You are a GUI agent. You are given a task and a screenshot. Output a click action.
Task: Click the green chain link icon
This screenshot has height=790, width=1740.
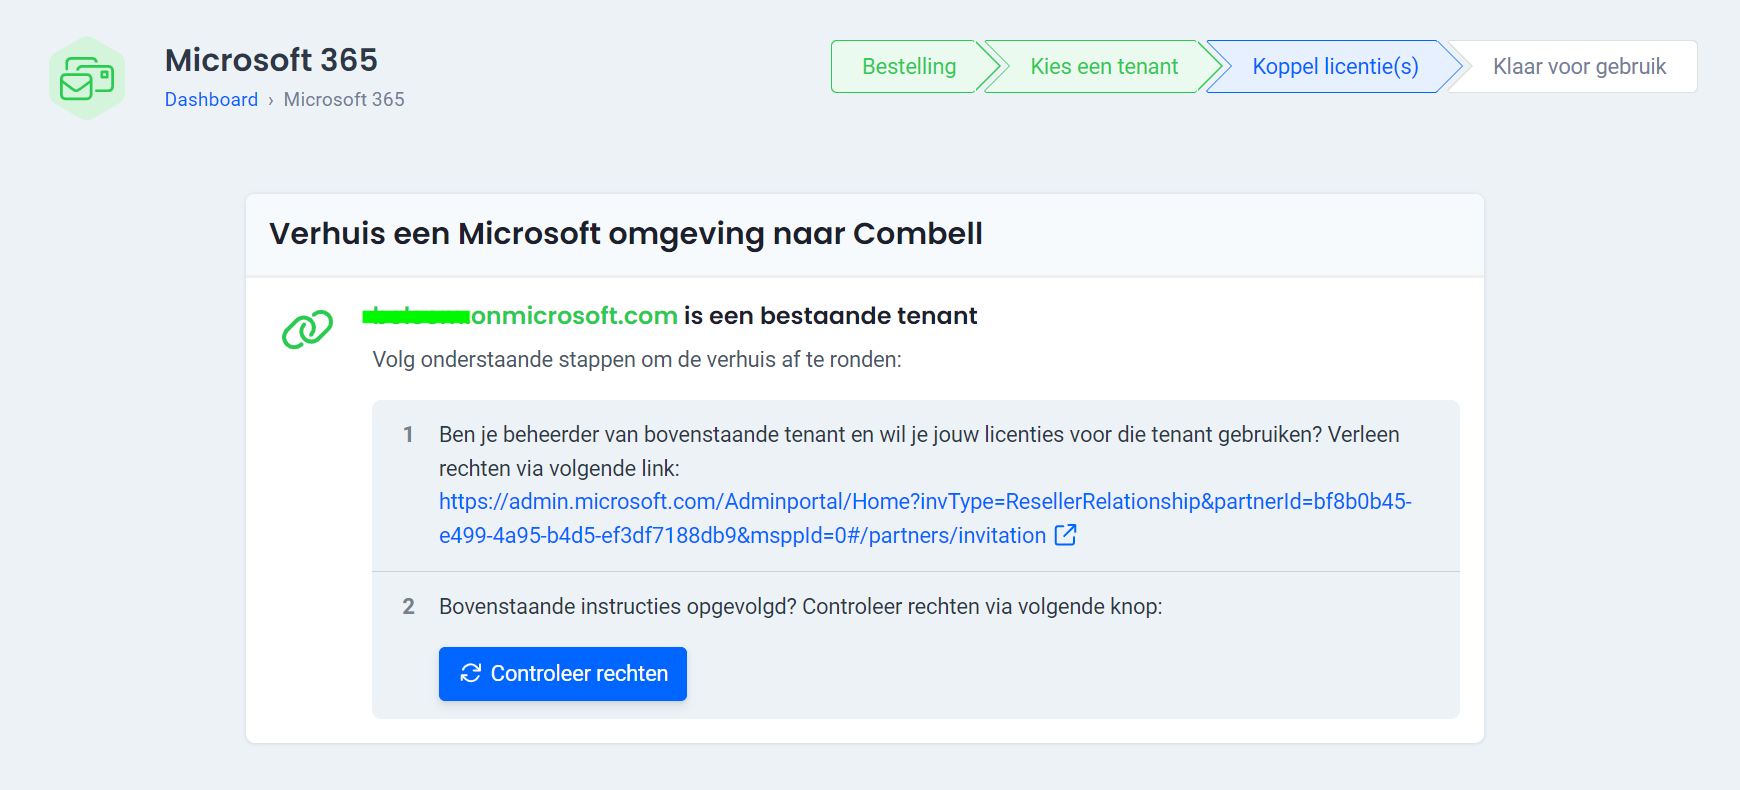click(x=307, y=329)
